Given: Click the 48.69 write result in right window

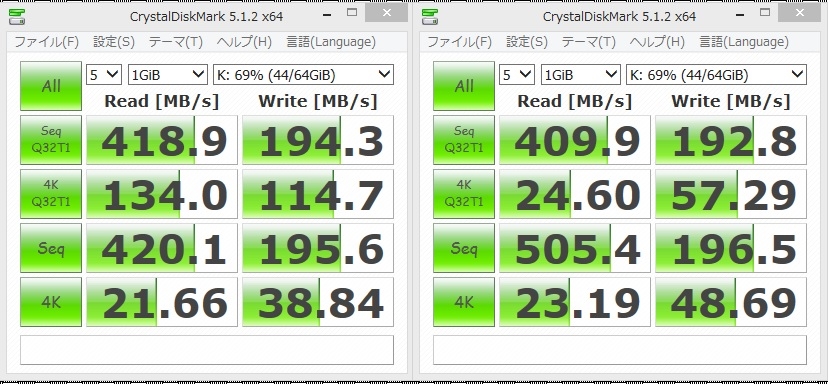Looking at the screenshot, I should click(731, 302).
